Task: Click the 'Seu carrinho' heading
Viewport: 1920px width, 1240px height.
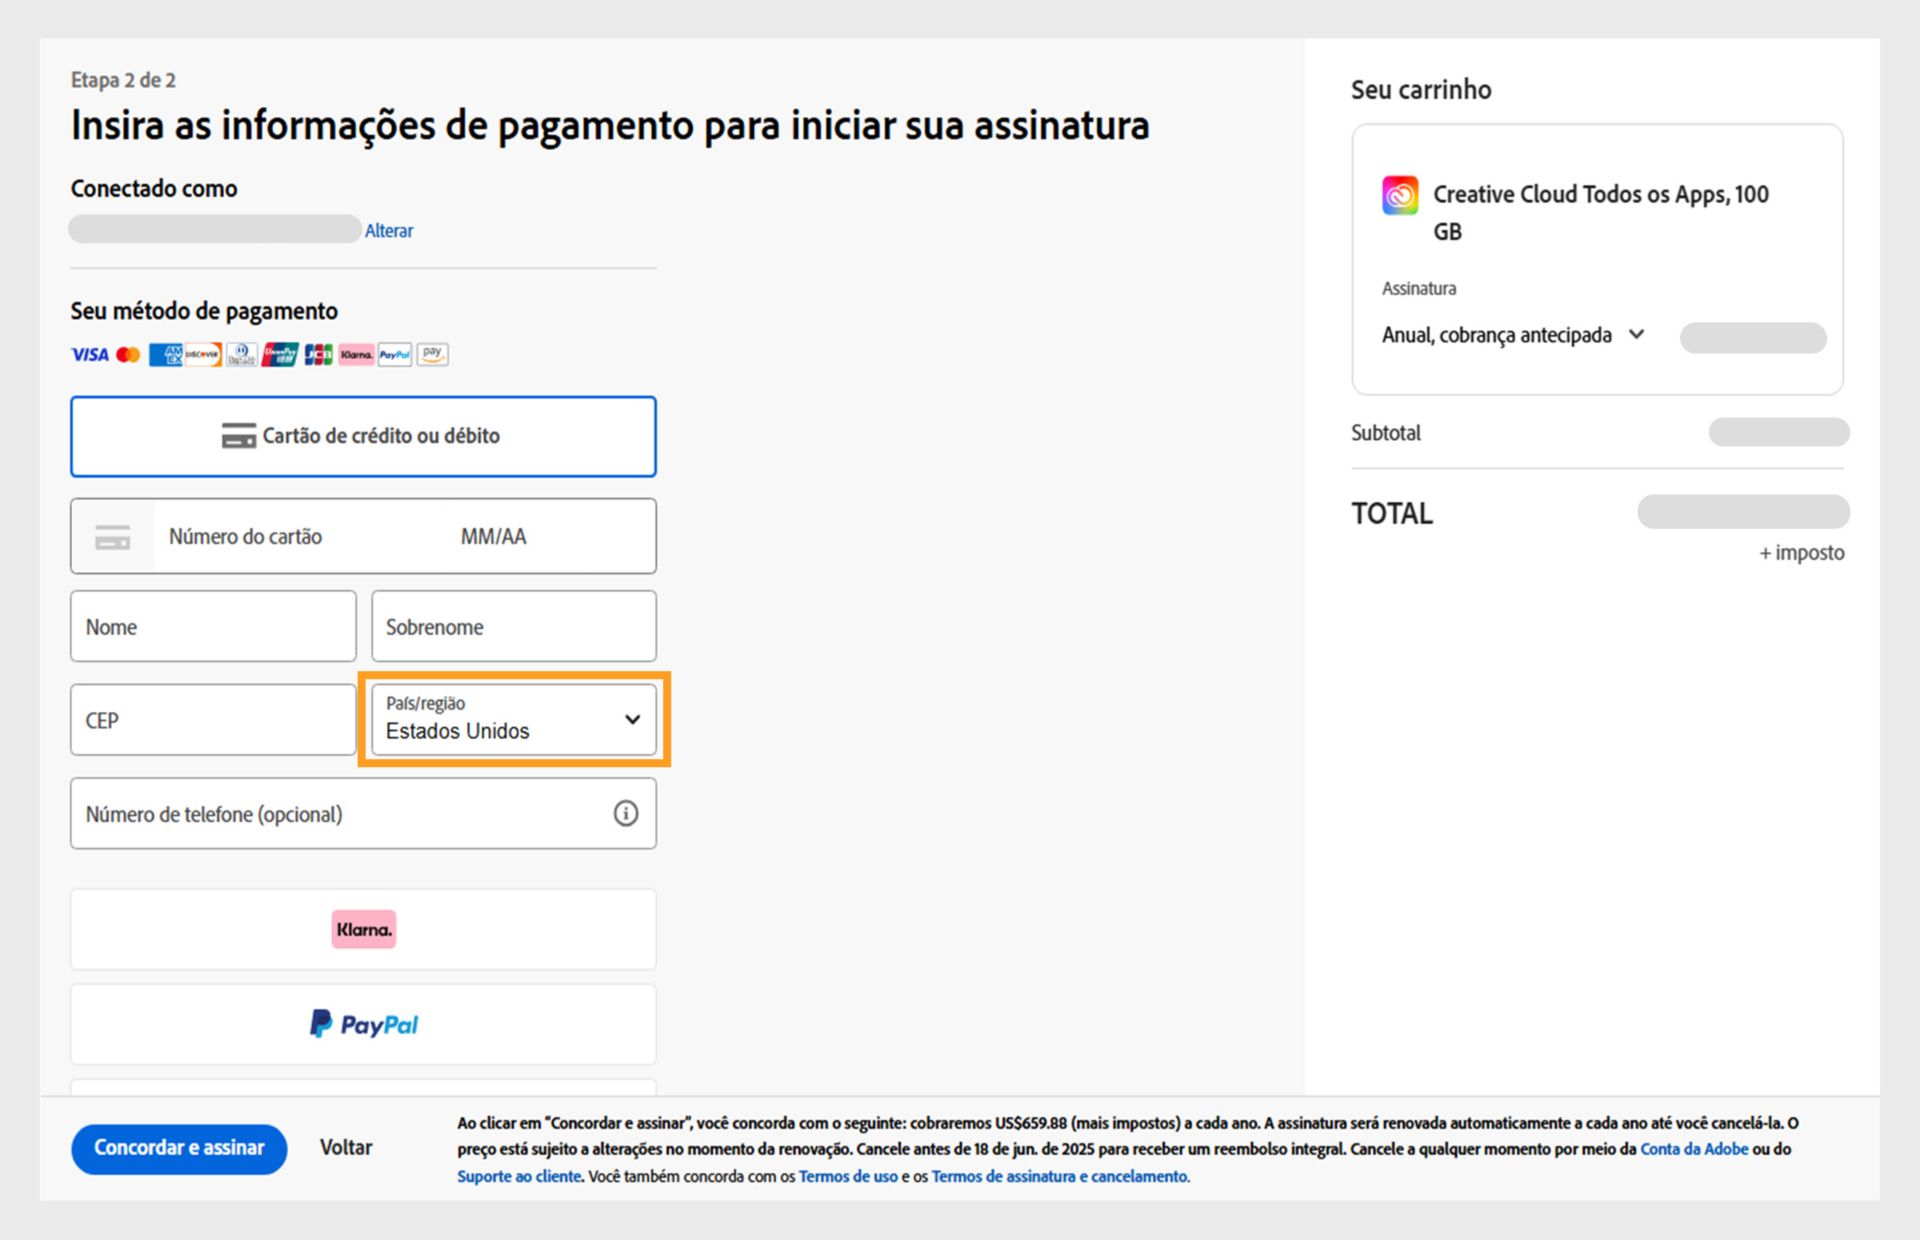Action: click(1421, 90)
